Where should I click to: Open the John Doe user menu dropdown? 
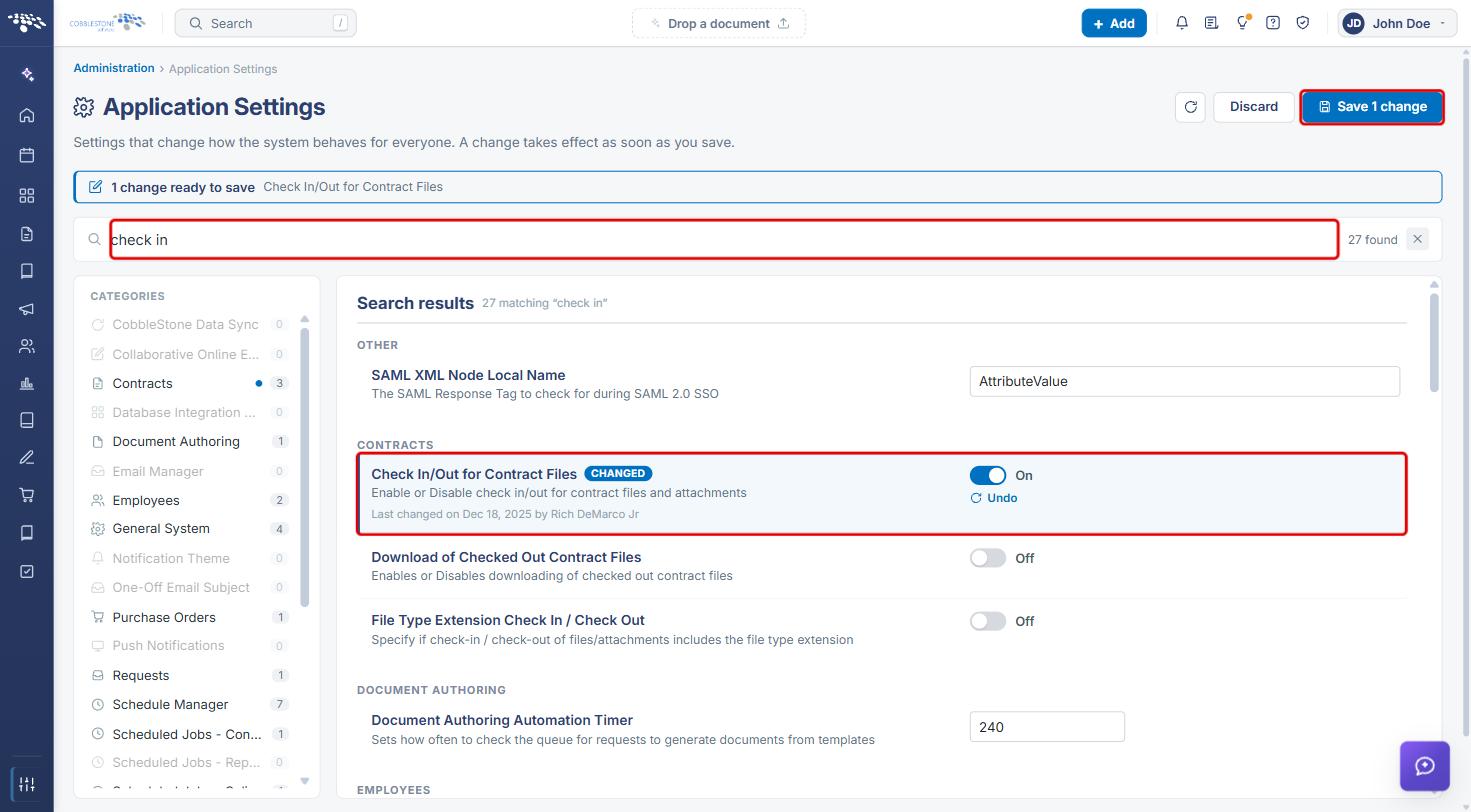(1397, 23)
